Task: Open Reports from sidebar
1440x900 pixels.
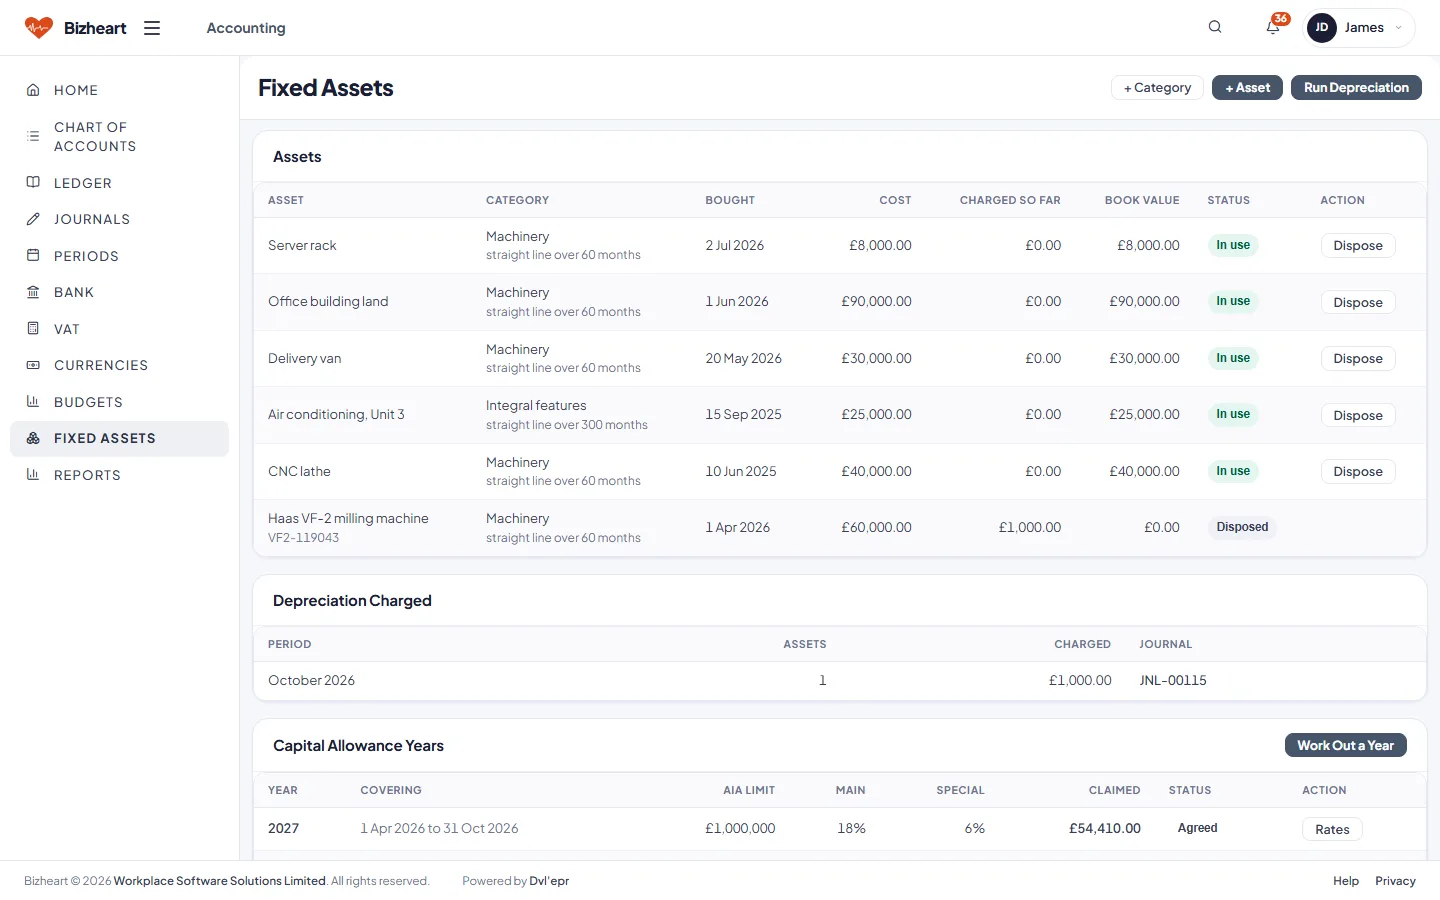Action: click(x=119, y=475)
